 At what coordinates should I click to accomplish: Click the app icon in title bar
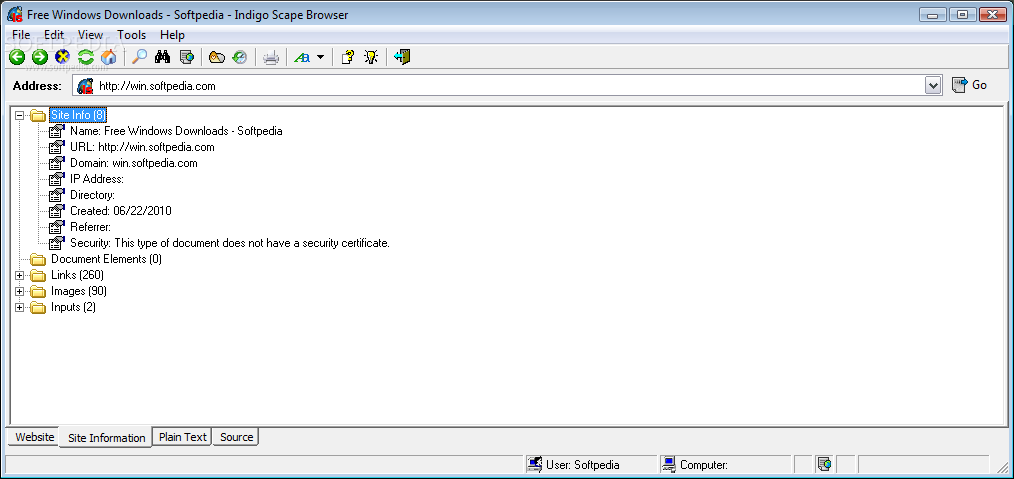14,14
